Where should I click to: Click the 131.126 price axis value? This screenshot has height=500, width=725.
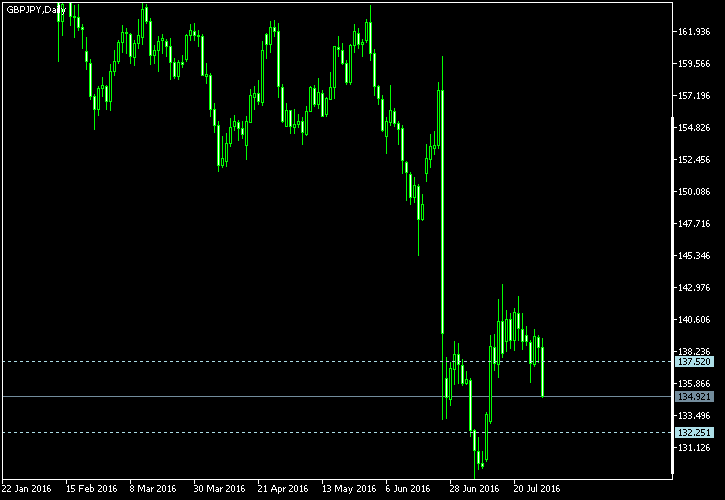[694, 448]
